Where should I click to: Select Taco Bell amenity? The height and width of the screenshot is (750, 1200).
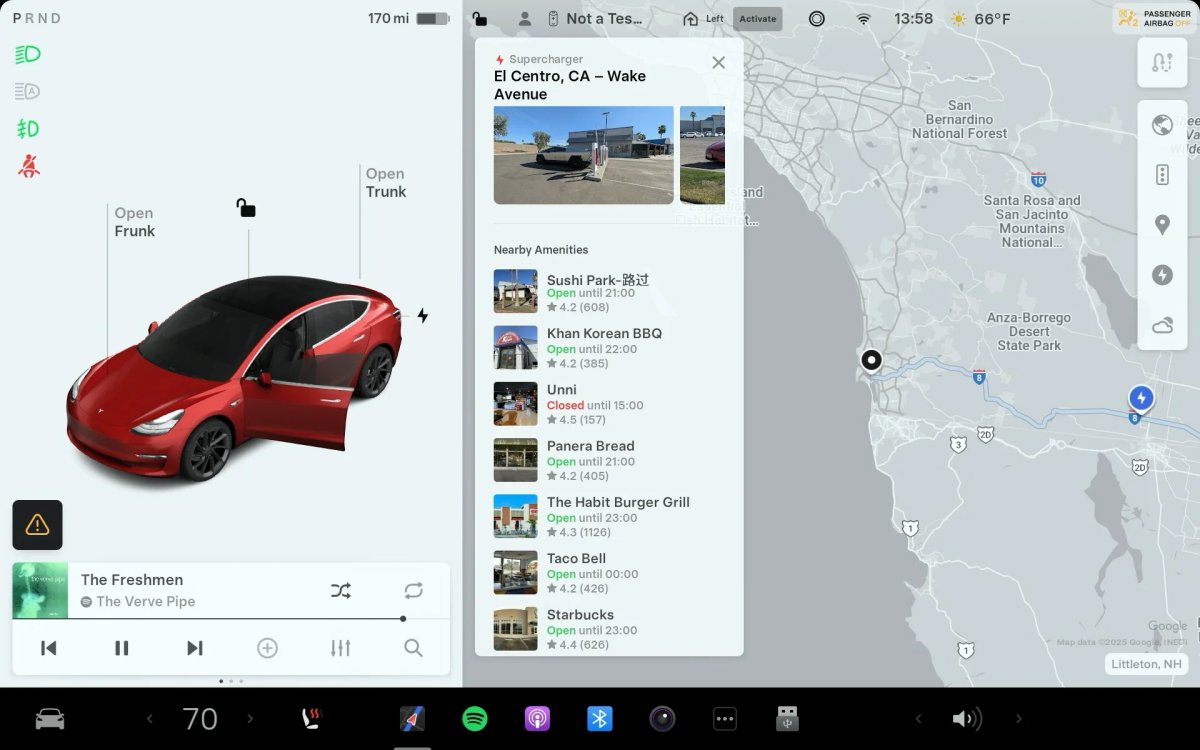pyautogui.click(x=609, y=572)
